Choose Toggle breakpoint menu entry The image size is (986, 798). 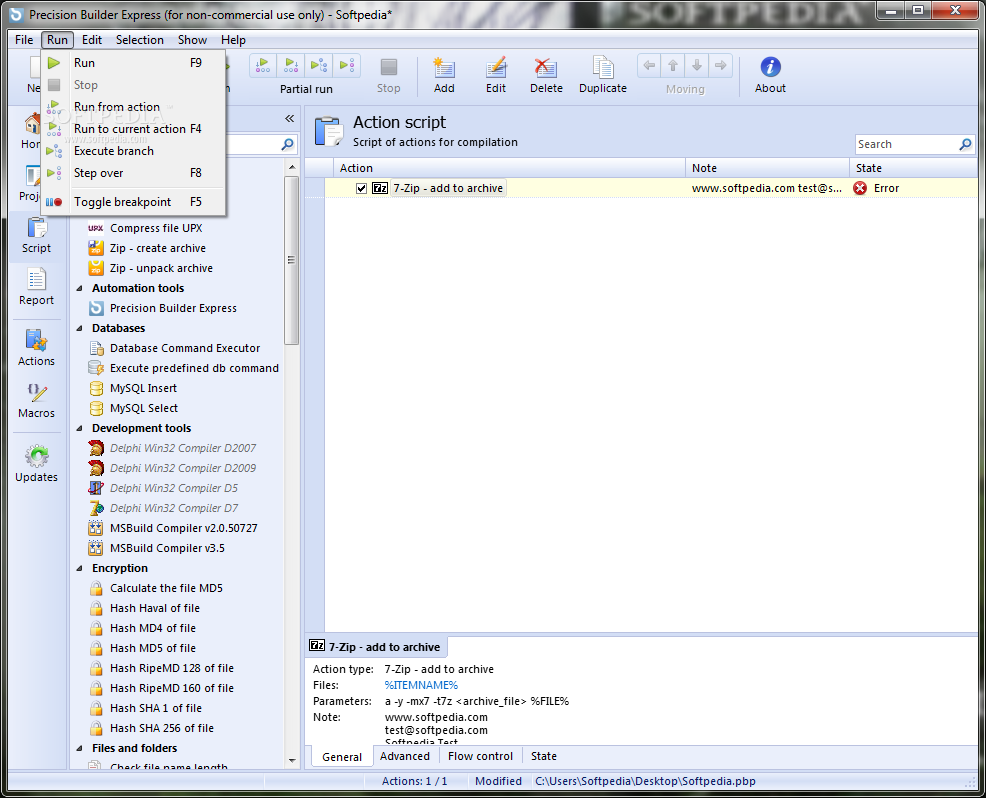pos(133,202)
